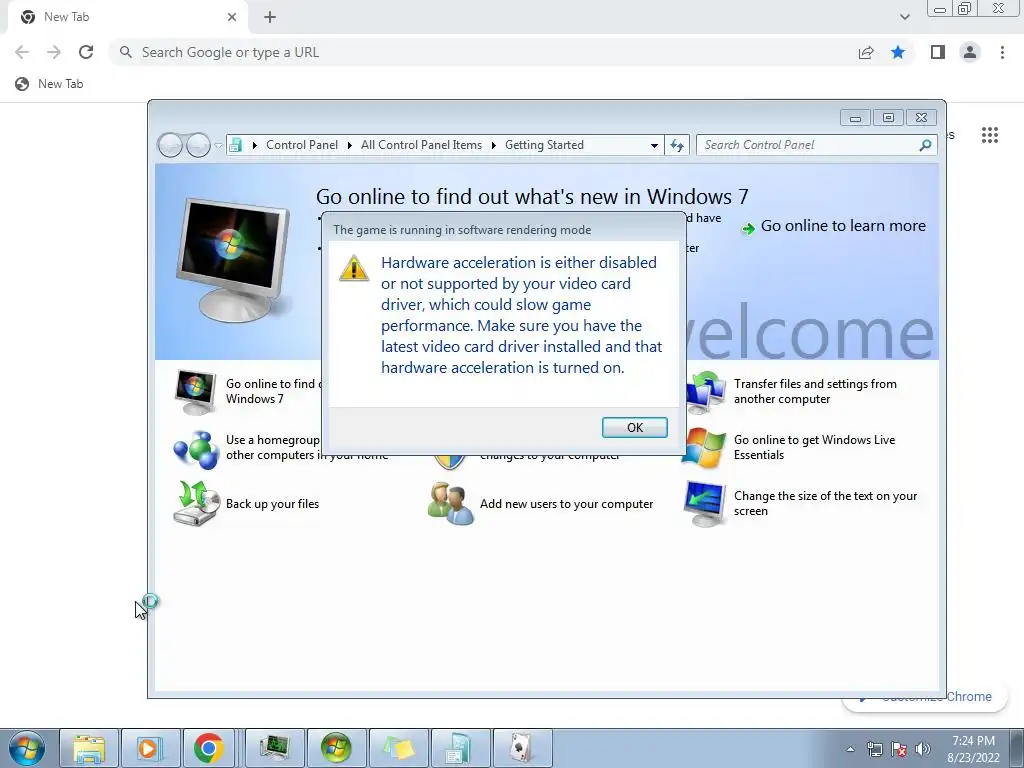Click the address bar control panel icon

[x=236, y=145]
